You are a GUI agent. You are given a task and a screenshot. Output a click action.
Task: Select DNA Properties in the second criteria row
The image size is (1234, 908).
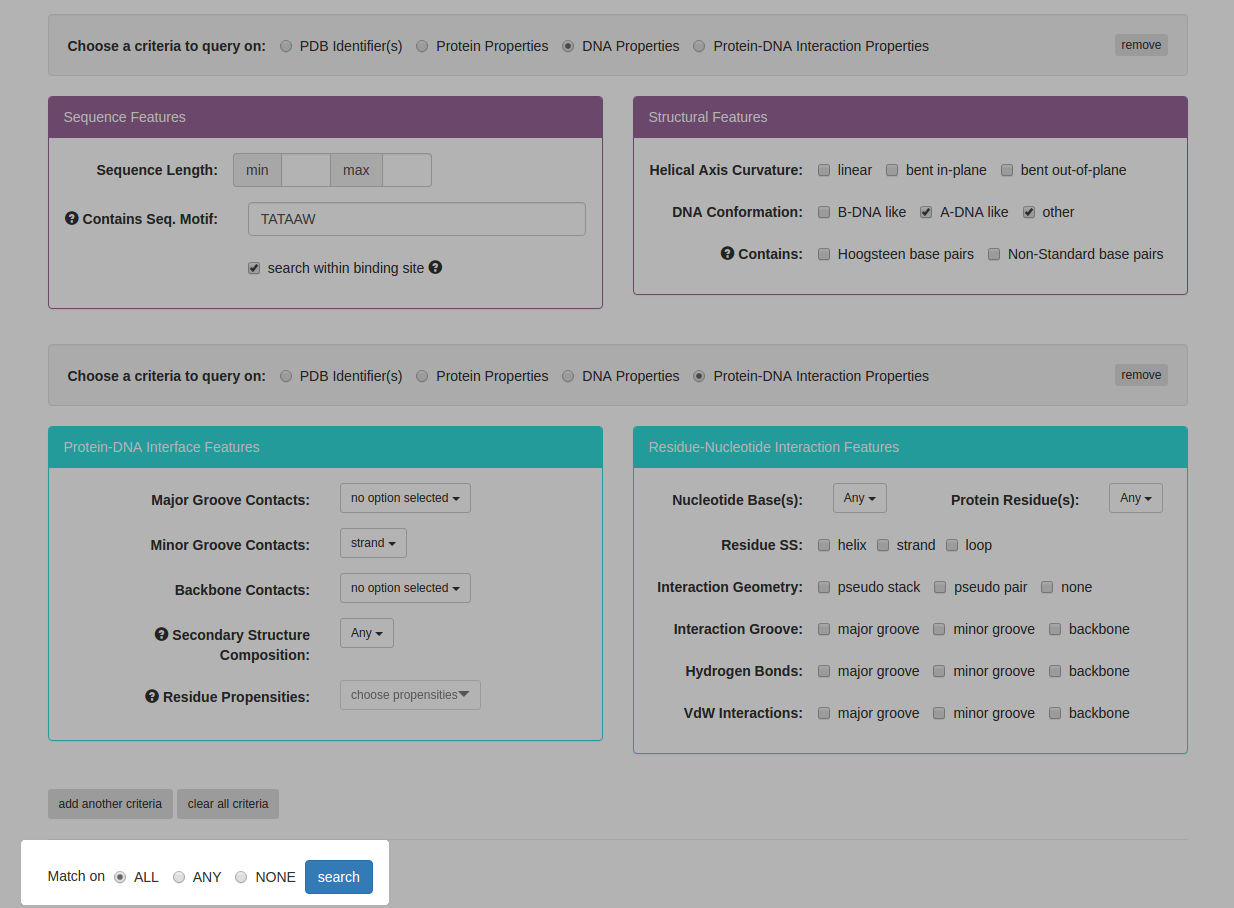coord(568,376)
